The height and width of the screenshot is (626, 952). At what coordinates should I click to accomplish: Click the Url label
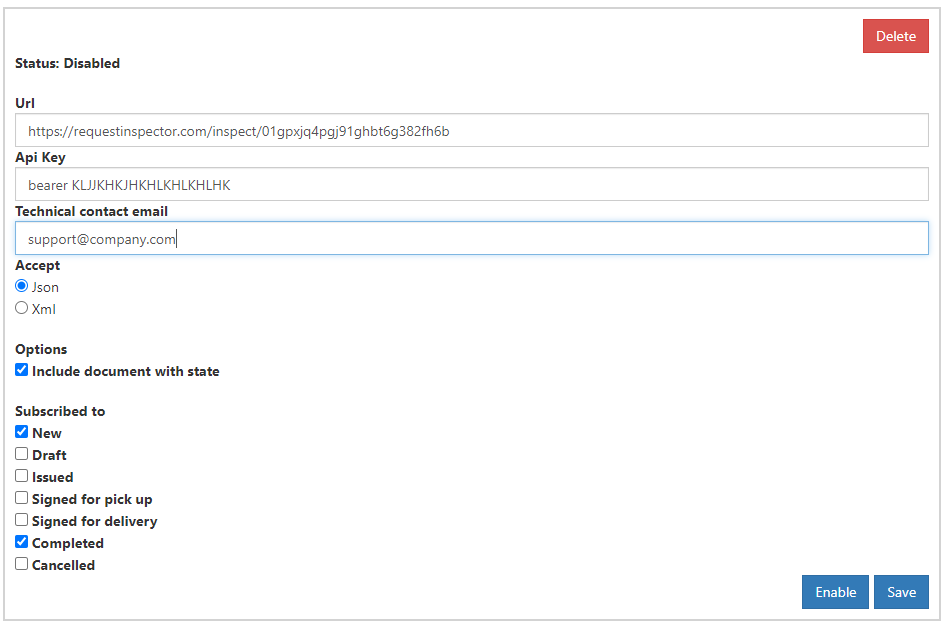[25, 103]
